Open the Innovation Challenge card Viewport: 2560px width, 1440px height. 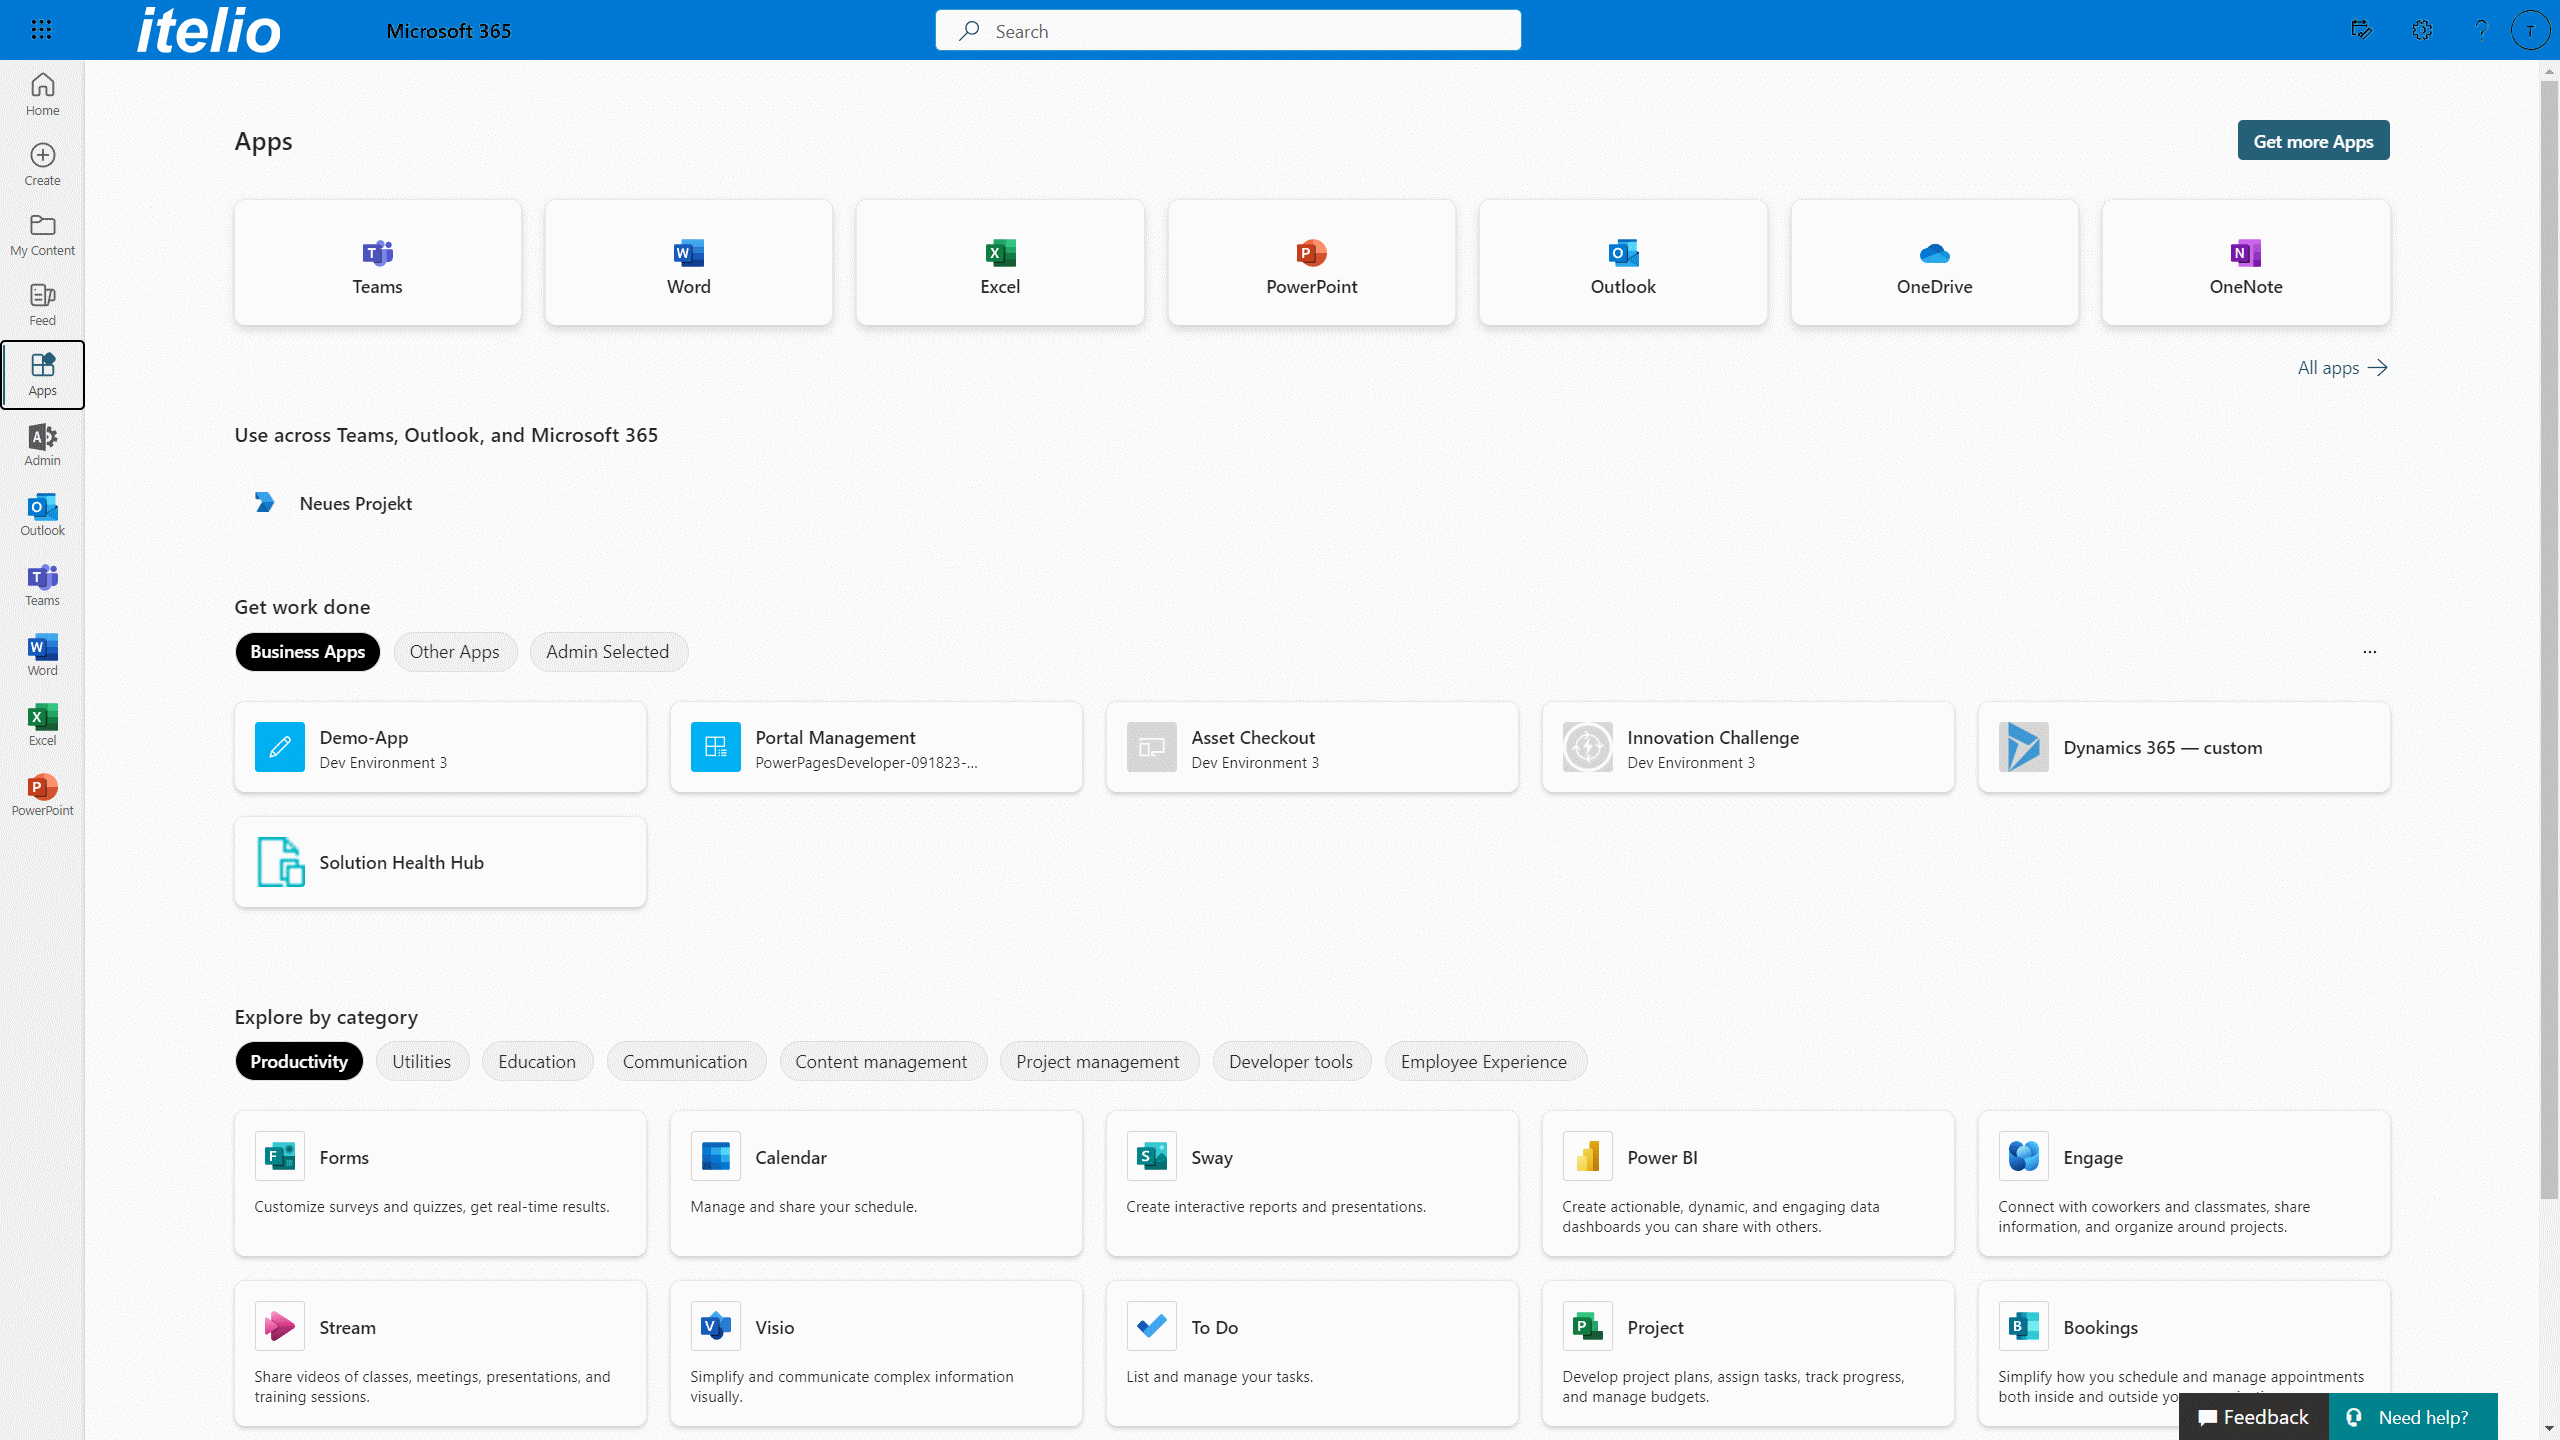point(1748,747)
